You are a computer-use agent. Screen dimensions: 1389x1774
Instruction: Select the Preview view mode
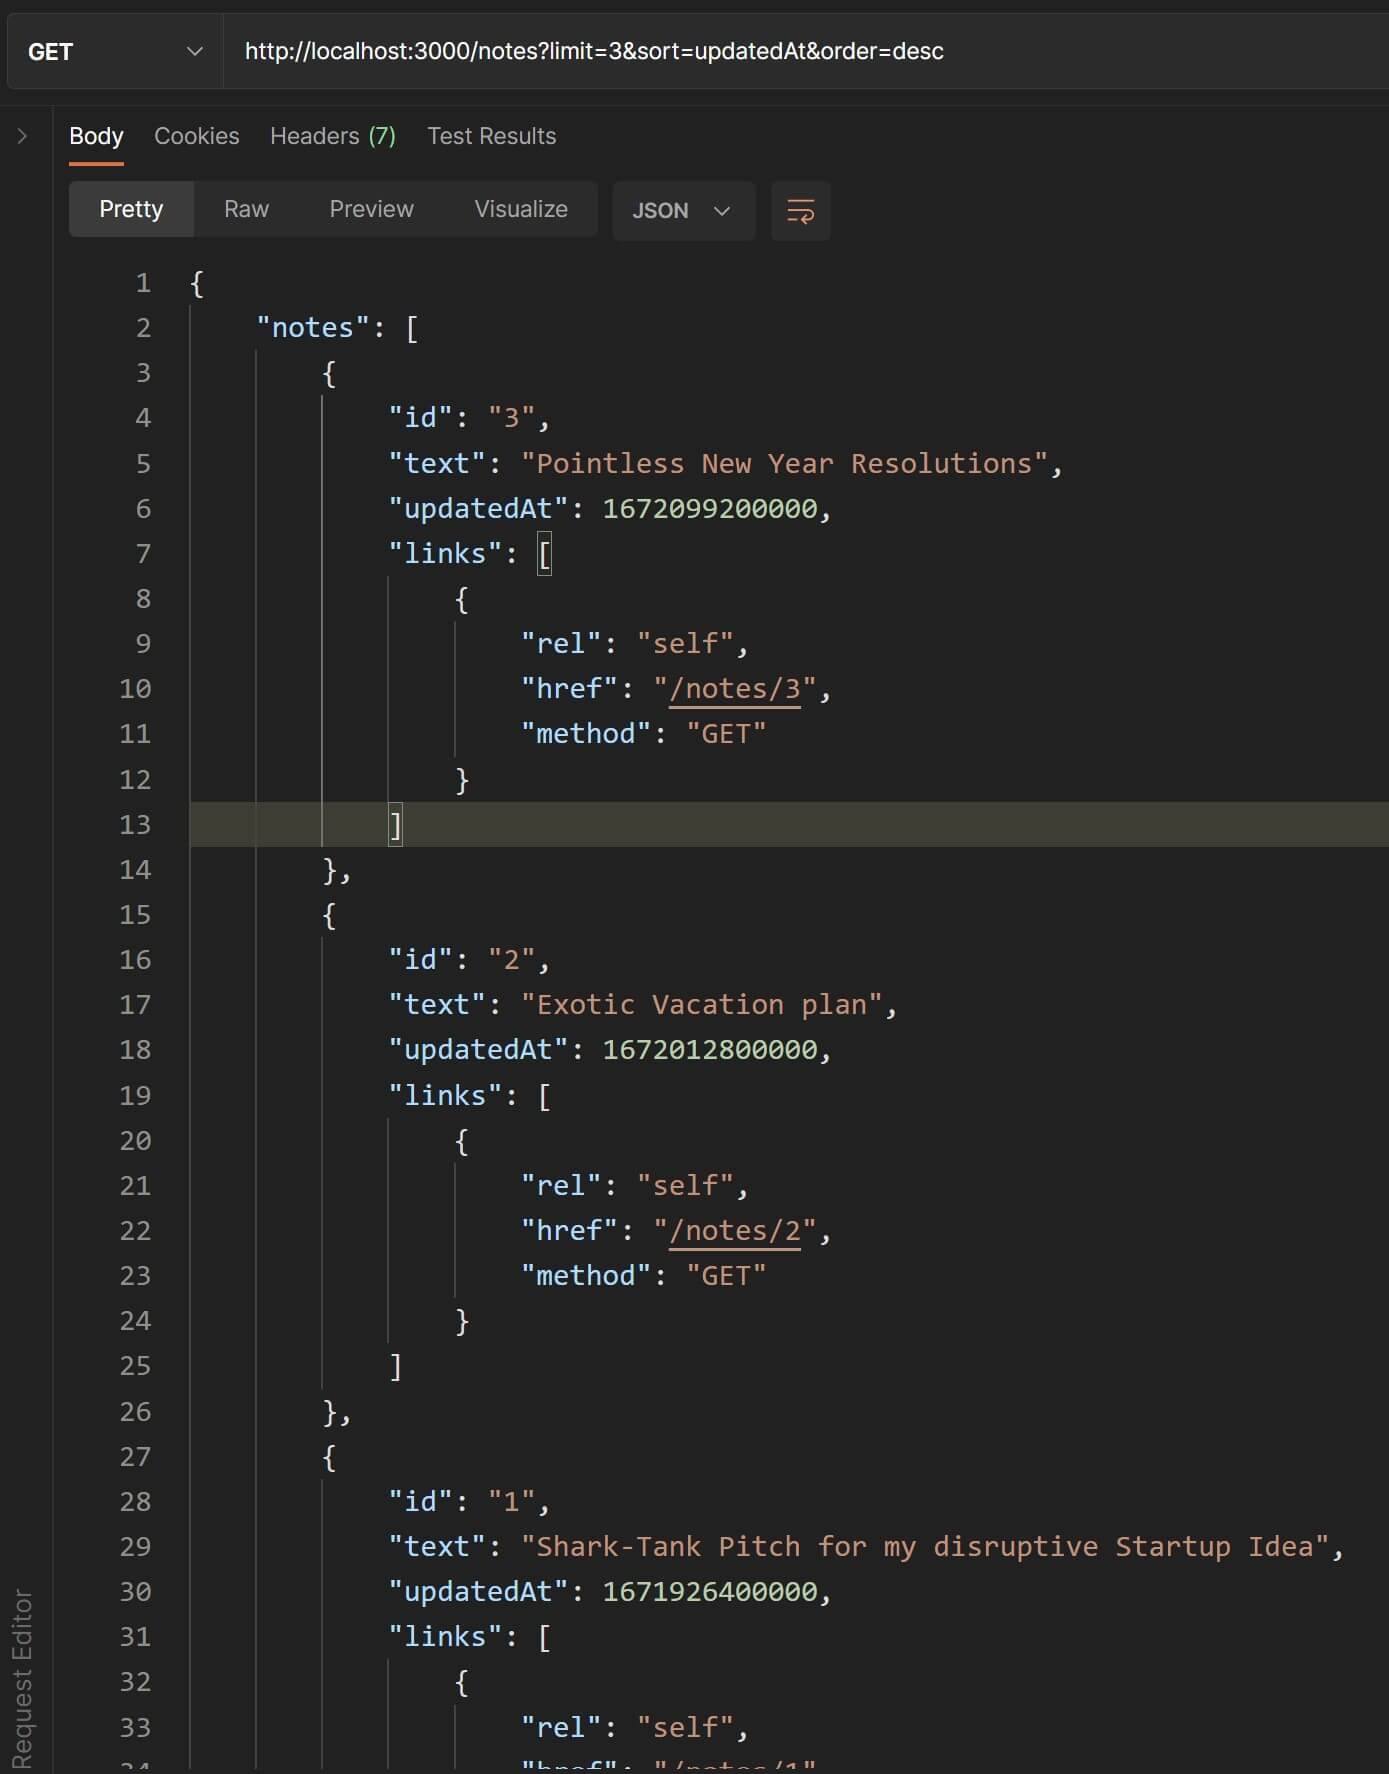371,209
